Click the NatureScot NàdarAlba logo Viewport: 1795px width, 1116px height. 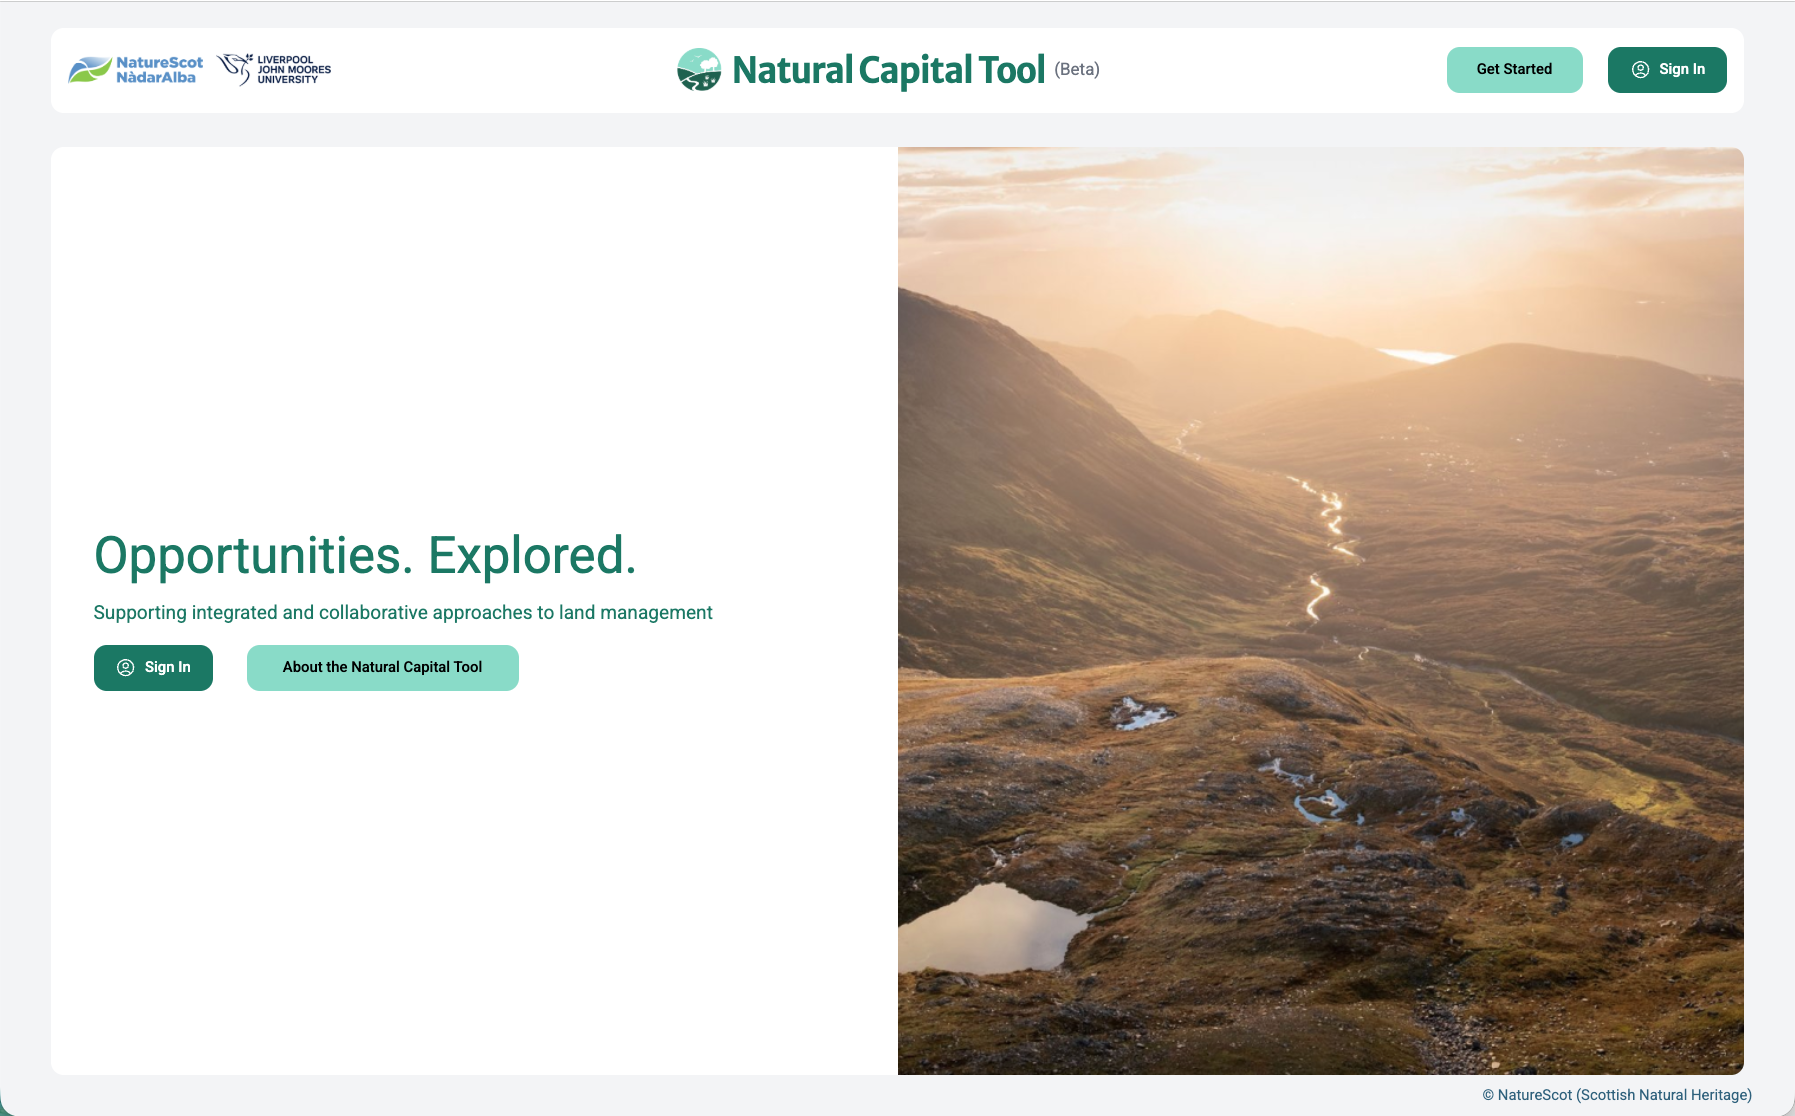135,70
